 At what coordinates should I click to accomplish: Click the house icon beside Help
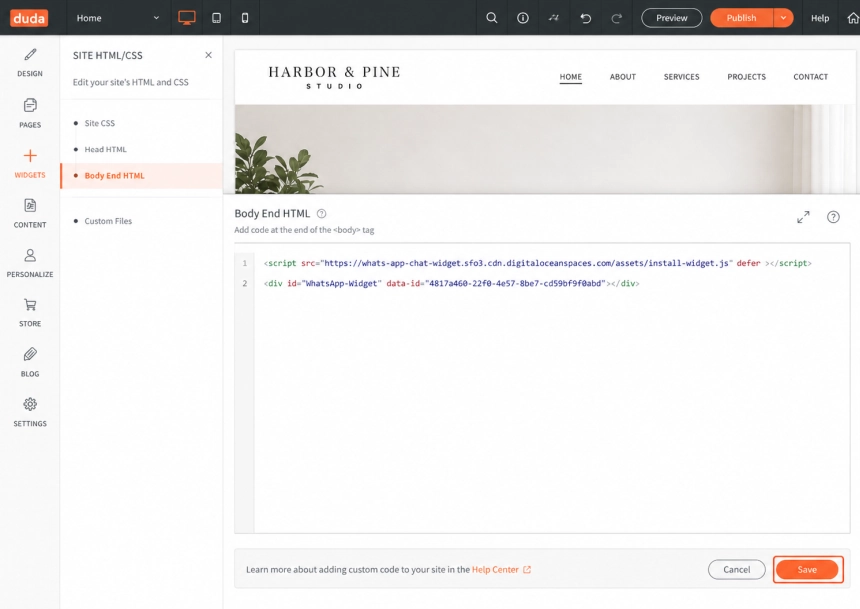tap(852, 18)
